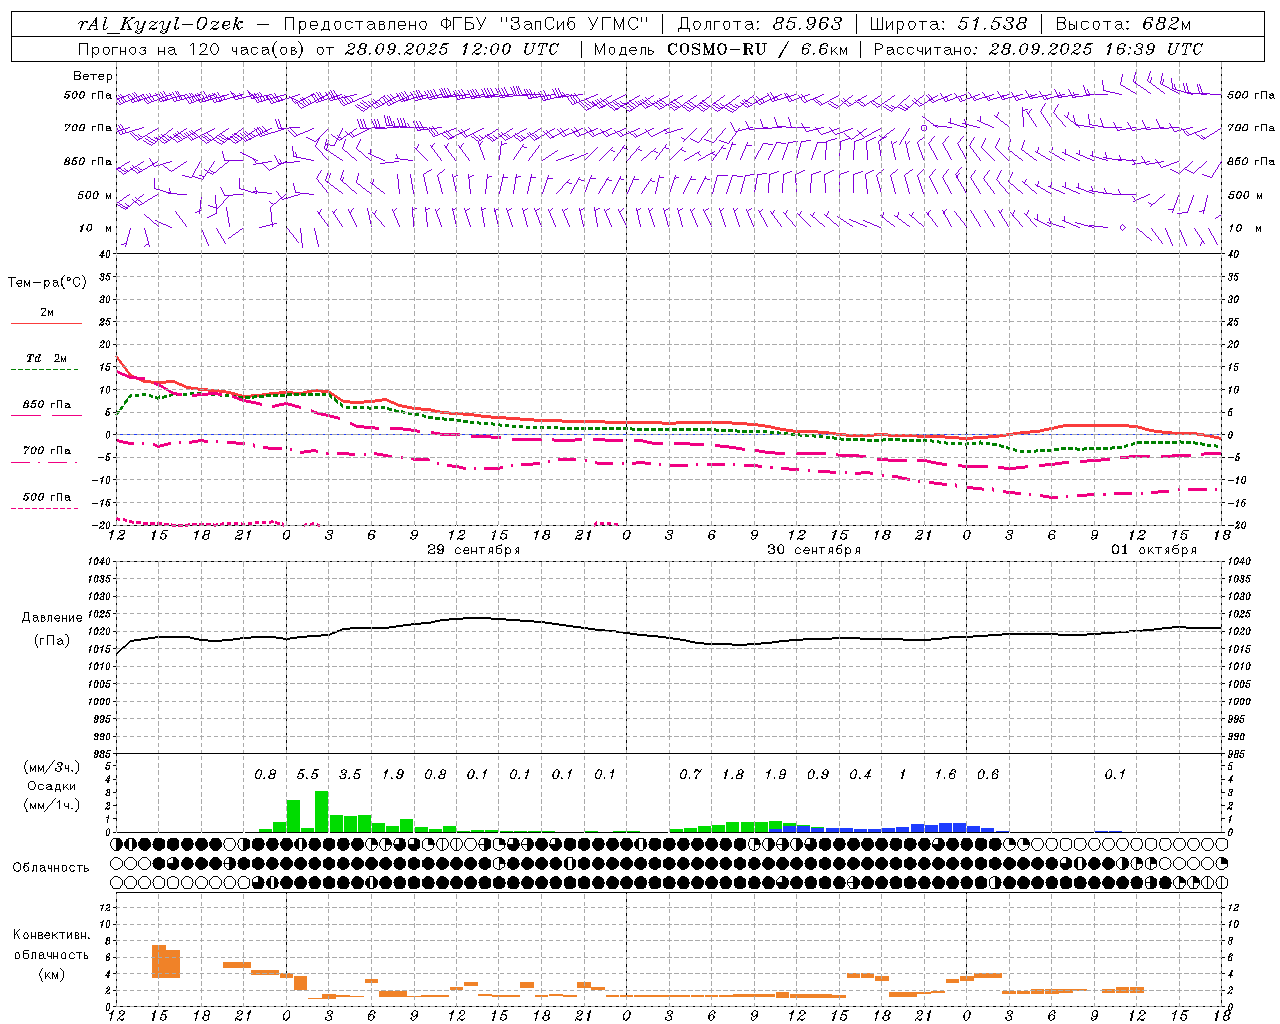Click the Ветер section label
This screenshot has height=1024, width=1280.
tap(93, 76)
